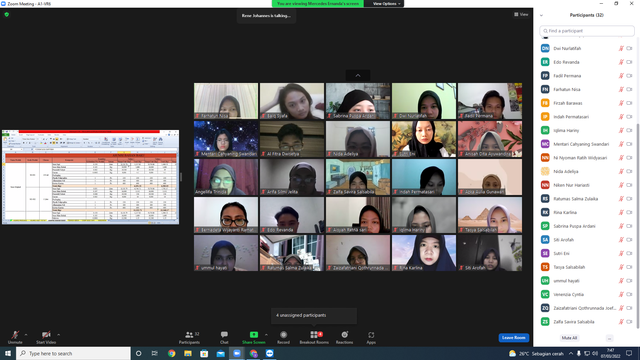The height and width of the screenshot is (360, 640).
Task: Click Siti Arofah's camera icon in list
Action: (629, 240)
